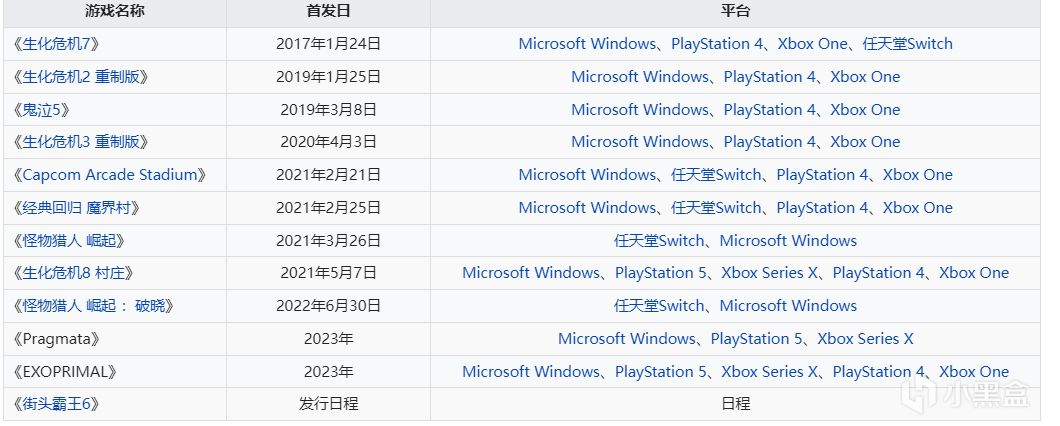Click the 《经典回归 魔界村》 title link
Viewport: 1060px width, 426px height.
(77, 208)
